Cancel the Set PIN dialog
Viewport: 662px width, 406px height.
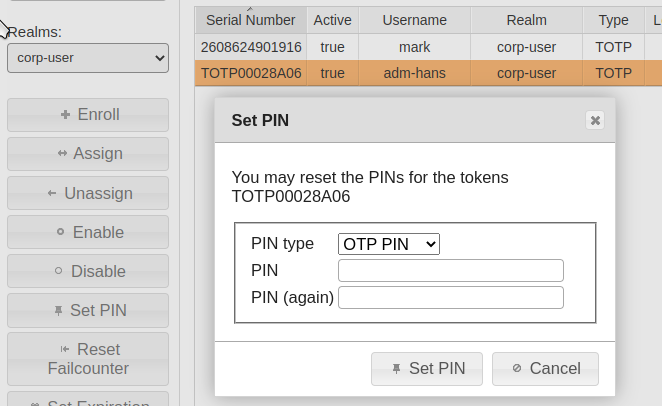tap(545, 369)
